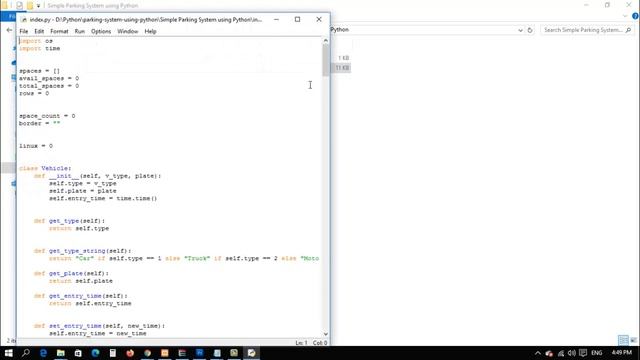640x360 pixels.
Task: Open the Options menu in IDLE
Action: pyautogui.click(x=101, y=31)
